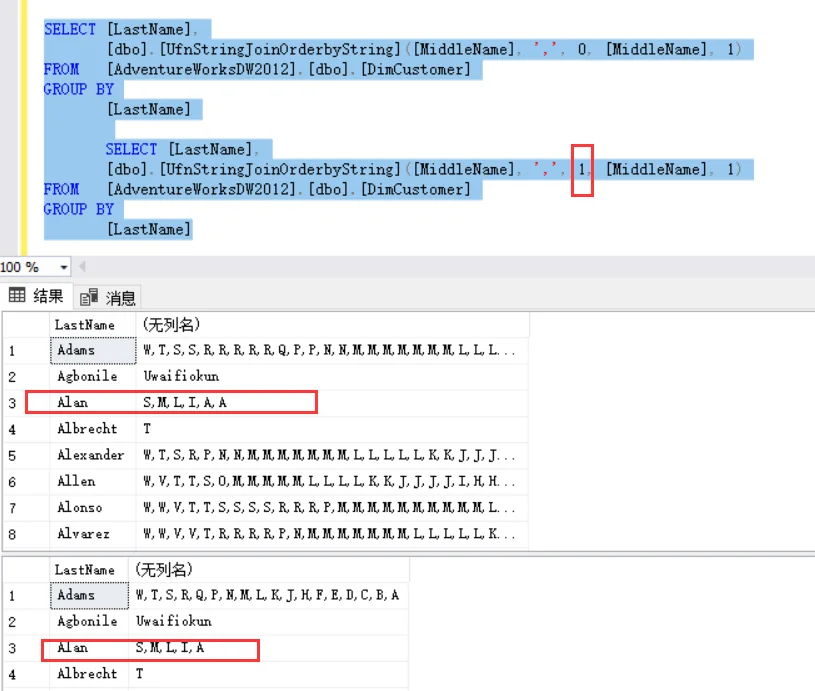The width and height of the screenshot is (815, 691).
Task: Select the Uwaifiokun cell in the upper results grid
Action: click(x=332, y=376)
